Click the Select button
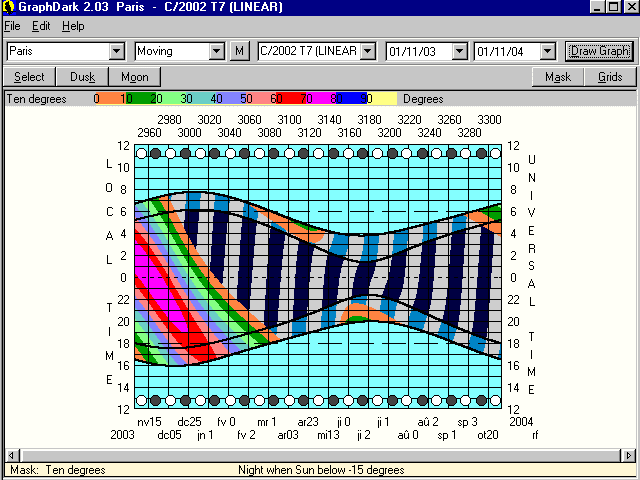 click(x=29, y=77)
